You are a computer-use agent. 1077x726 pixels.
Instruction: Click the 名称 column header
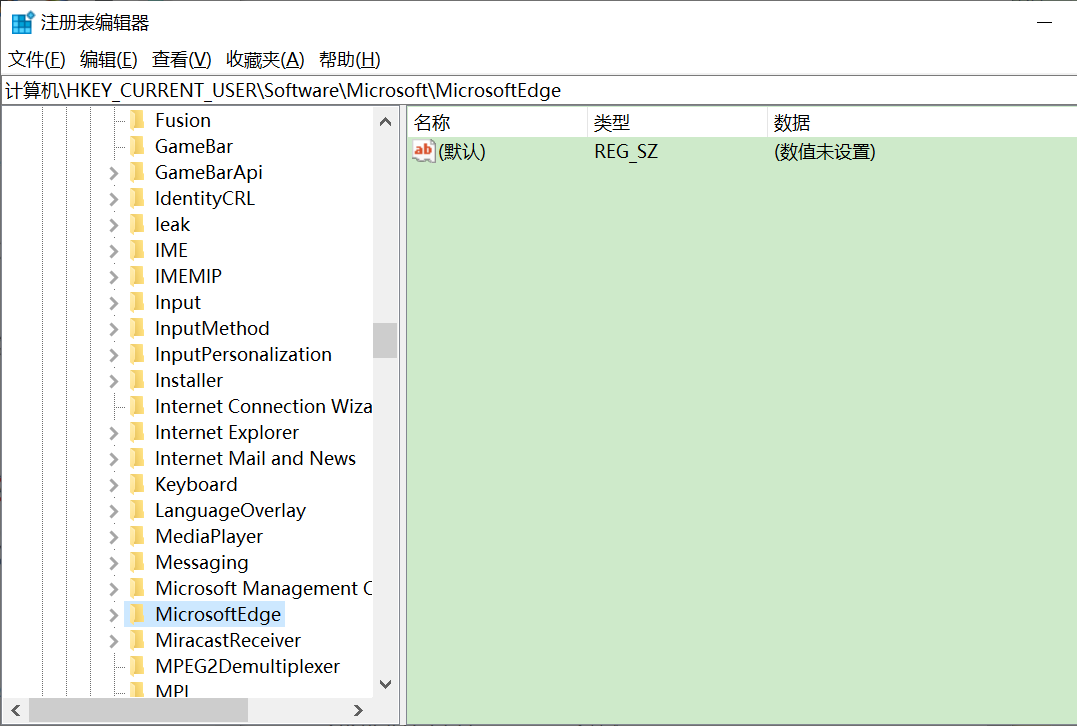point(497,123)
